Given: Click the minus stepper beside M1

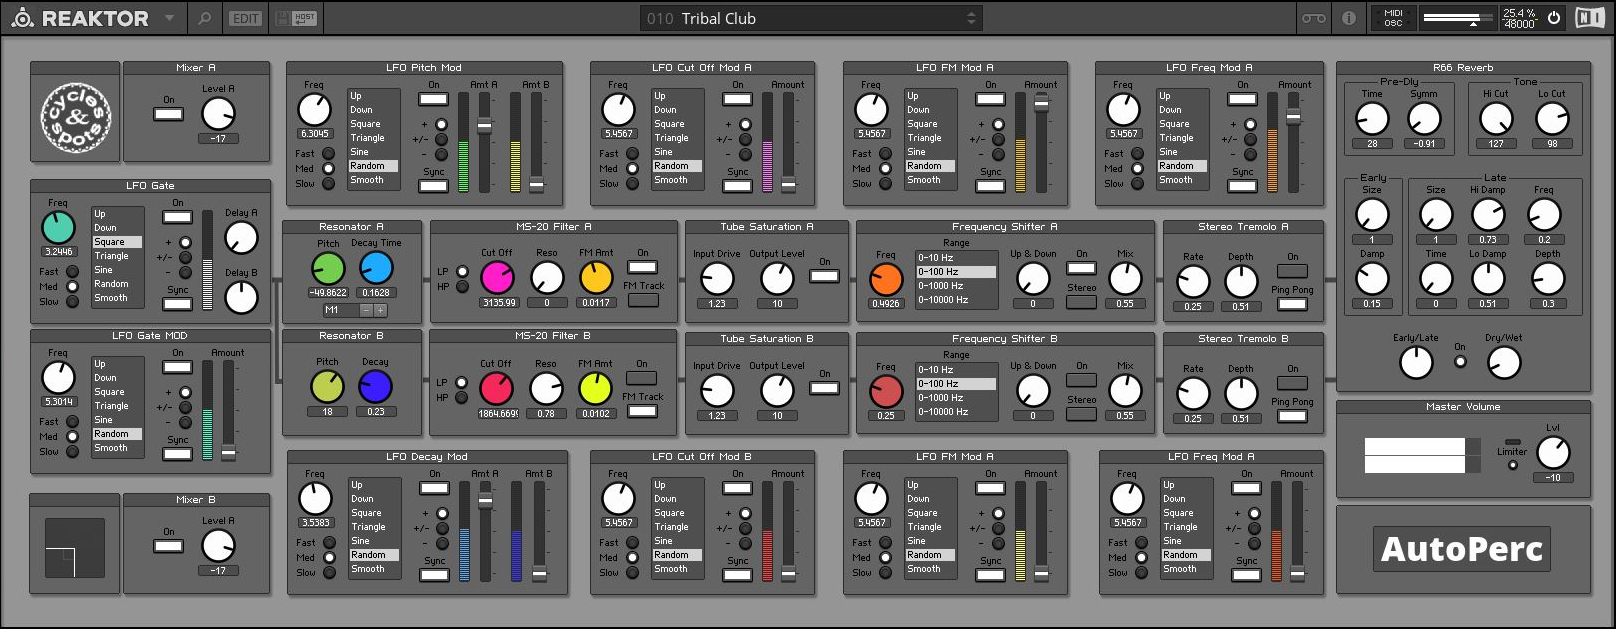Looking at the screenshot, I should (x=365, y=310).
